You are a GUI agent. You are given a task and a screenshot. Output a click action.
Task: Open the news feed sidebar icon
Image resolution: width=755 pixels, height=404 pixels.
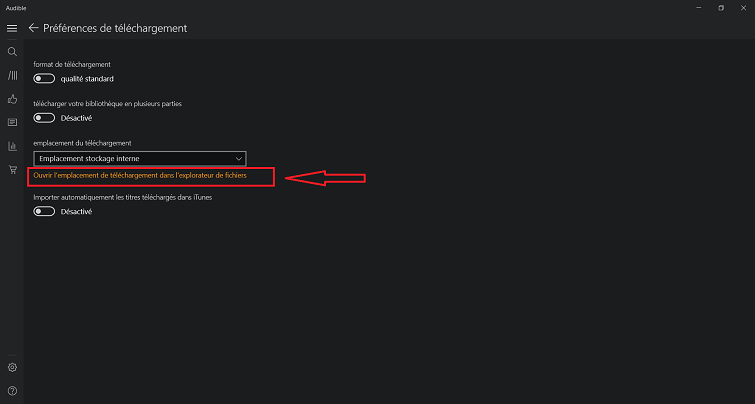12,122
